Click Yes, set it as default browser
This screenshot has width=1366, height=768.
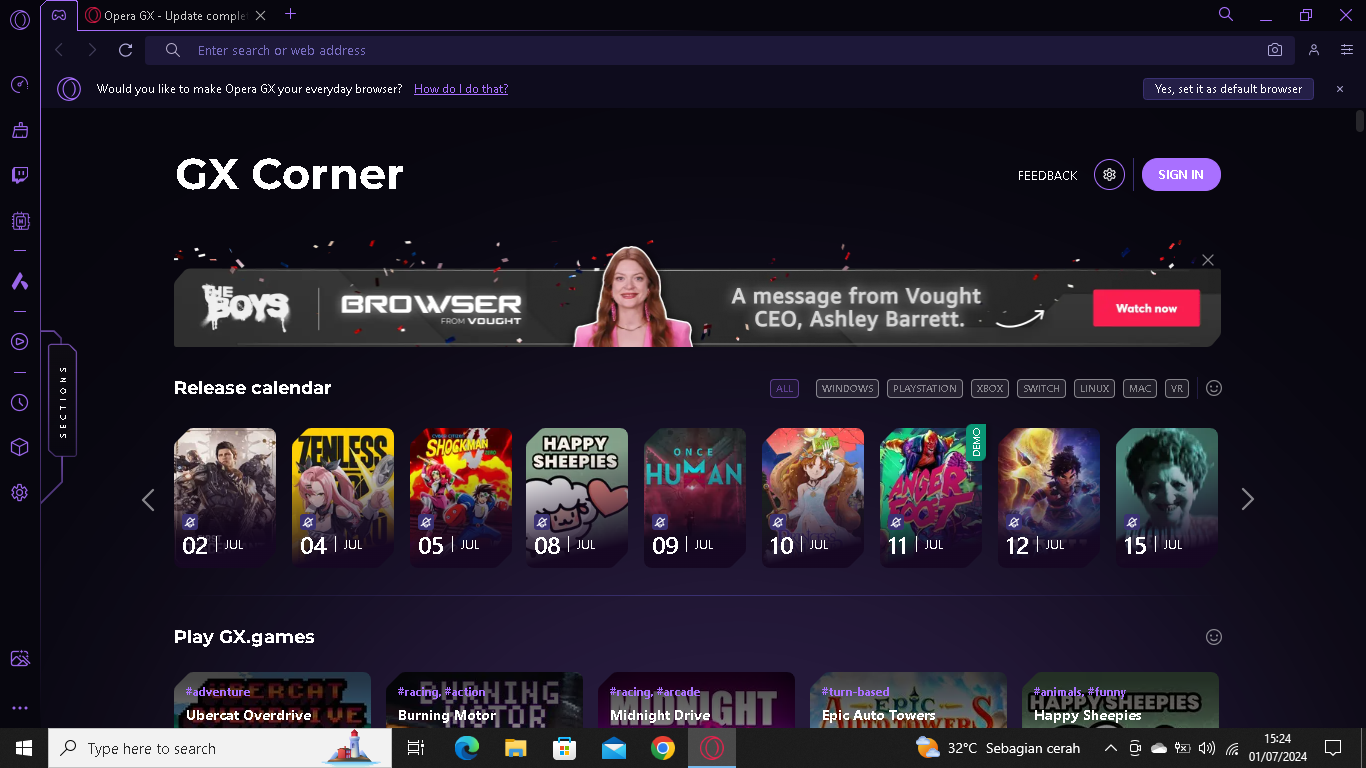pos(1228,89)
